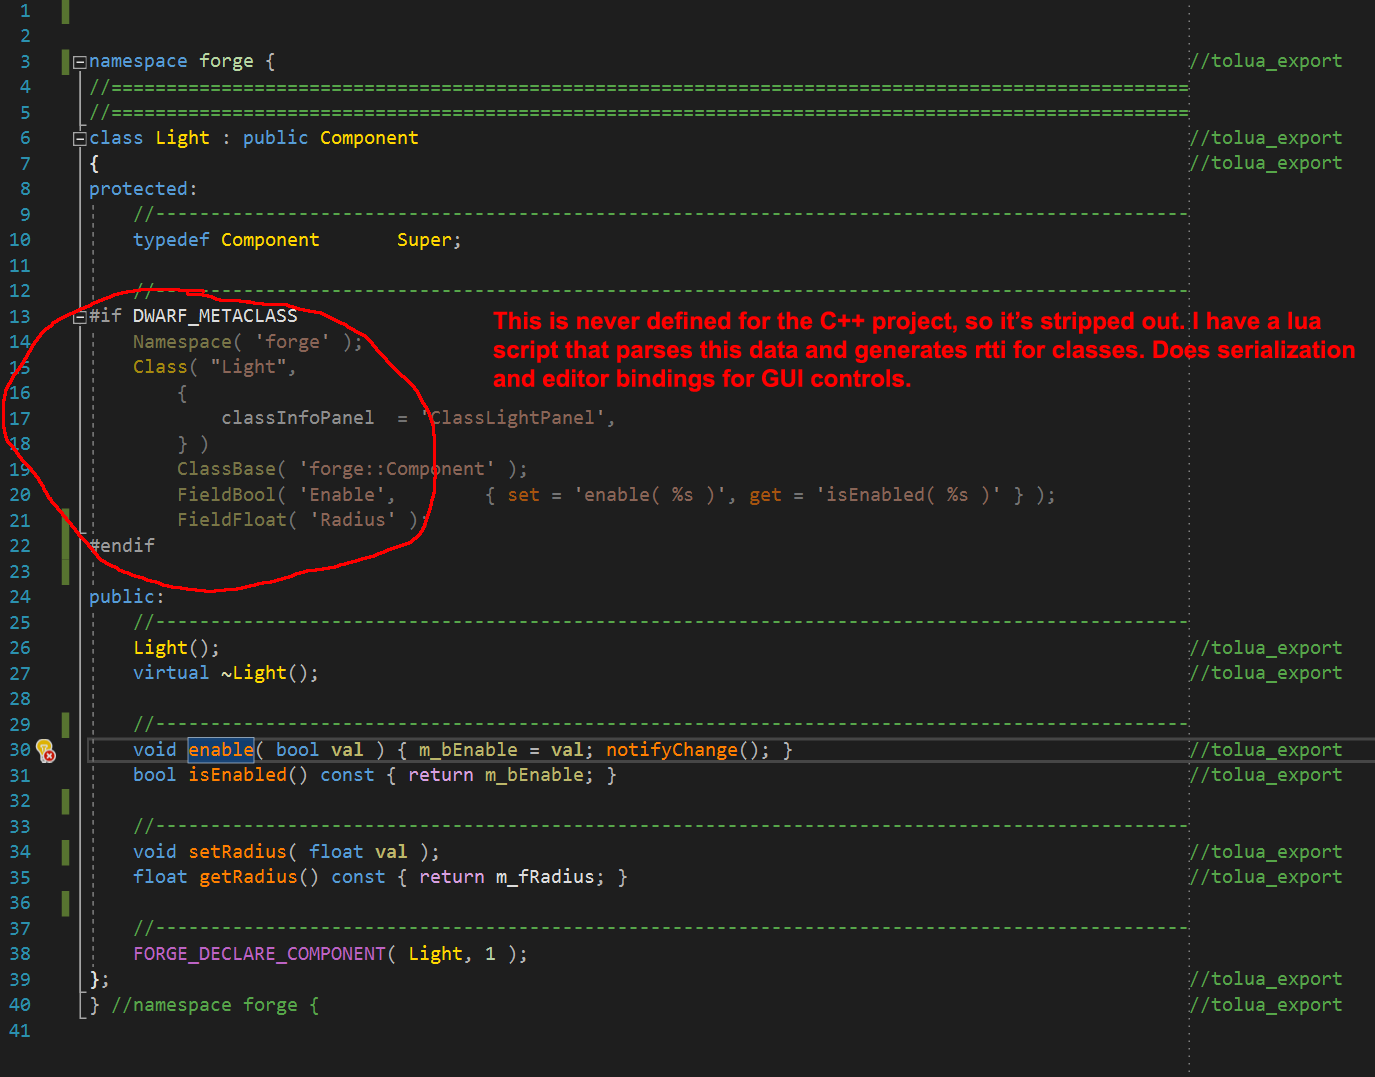Click the //tolua_export comment on line 3
Screen dimensions: 1375x1077
[x=1265, y=61]
